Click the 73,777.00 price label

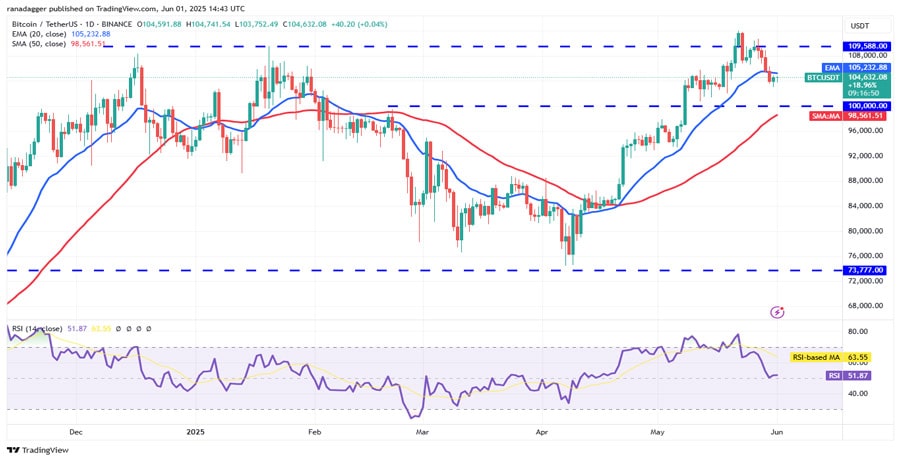(x=867, y=270)
